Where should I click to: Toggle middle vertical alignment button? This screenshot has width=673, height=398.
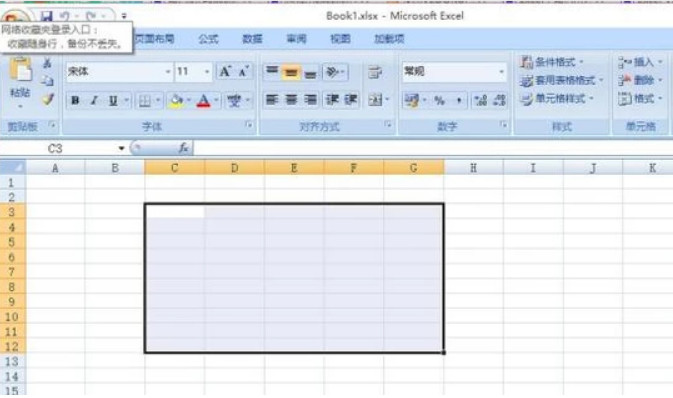tap(291, 72)
